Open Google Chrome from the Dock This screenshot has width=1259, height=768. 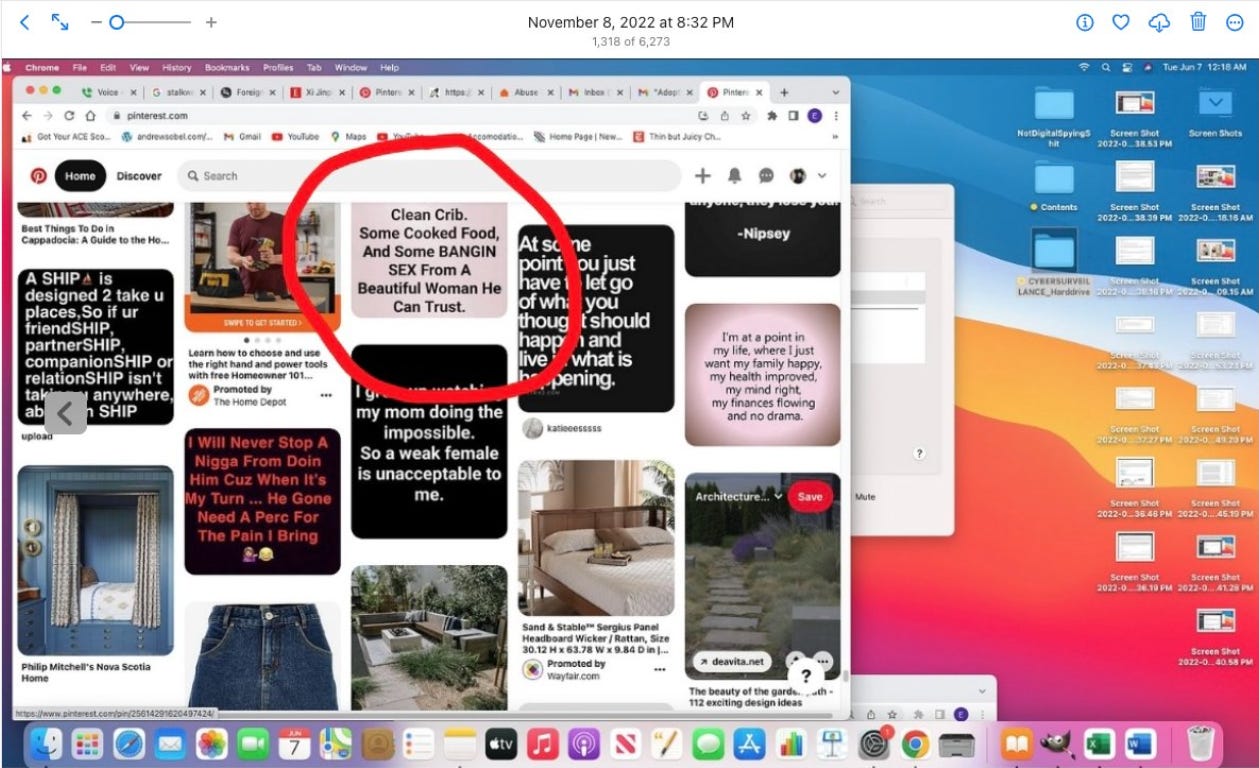915,744
